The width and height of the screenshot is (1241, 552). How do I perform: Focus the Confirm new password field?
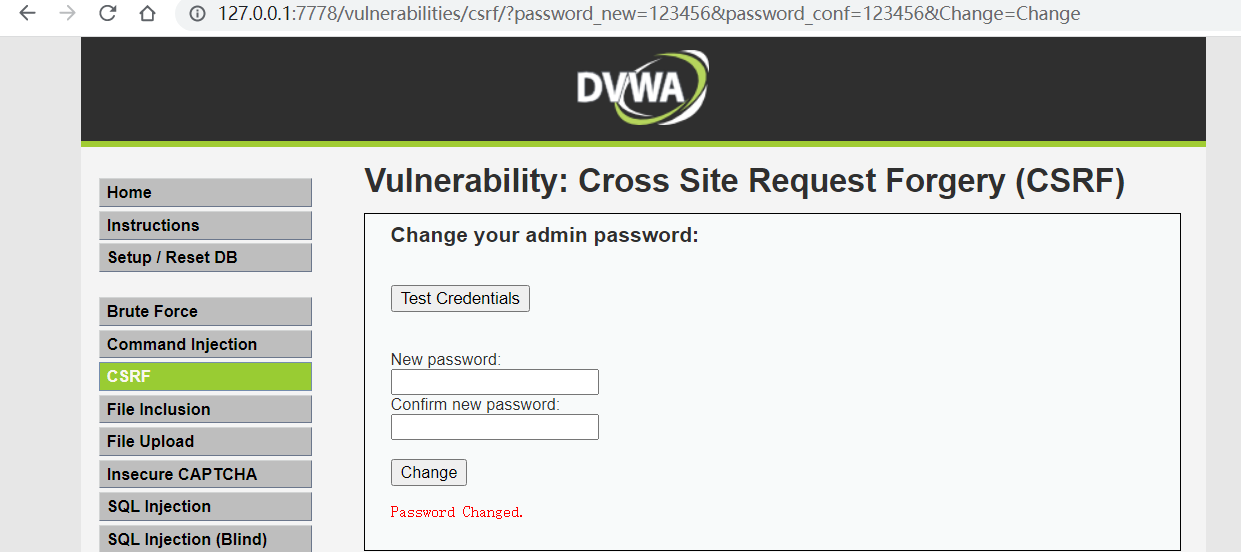494,428
